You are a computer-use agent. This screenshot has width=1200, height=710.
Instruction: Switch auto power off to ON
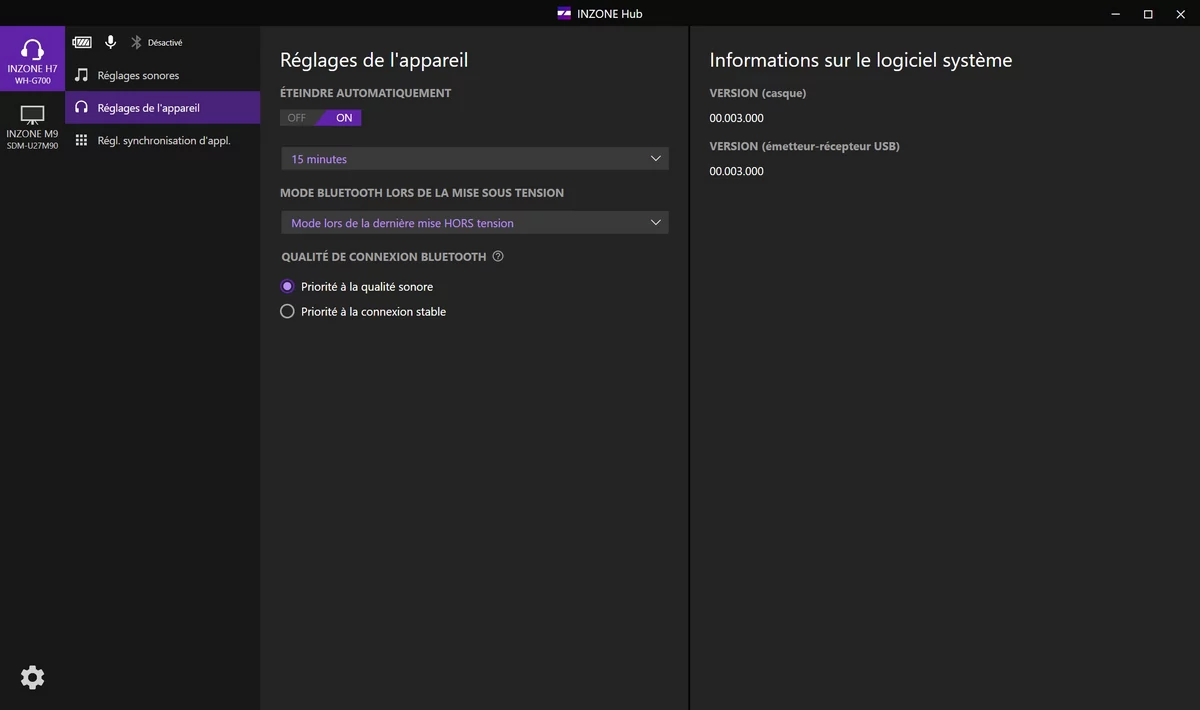coord(343,118)
